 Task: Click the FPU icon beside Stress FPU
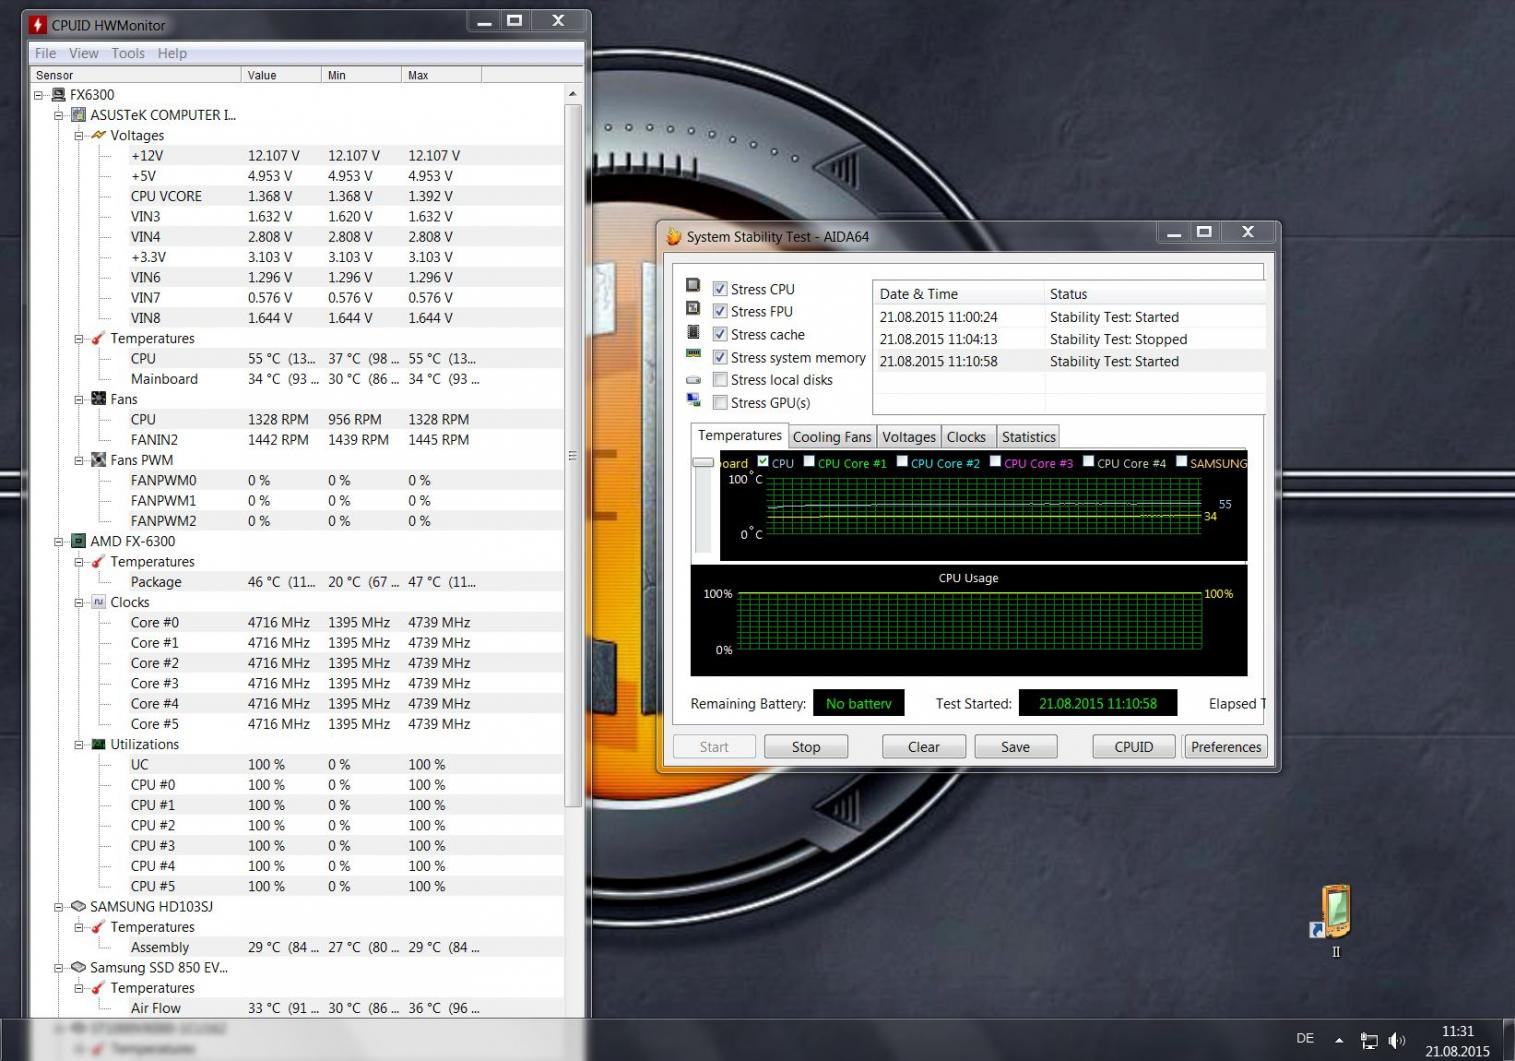(693, 309)
